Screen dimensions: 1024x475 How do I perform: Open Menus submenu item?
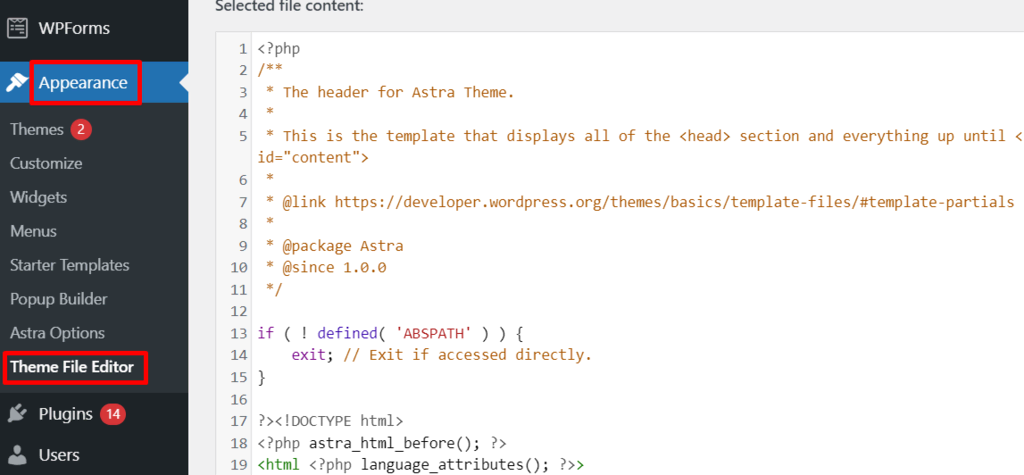[33, 231]
